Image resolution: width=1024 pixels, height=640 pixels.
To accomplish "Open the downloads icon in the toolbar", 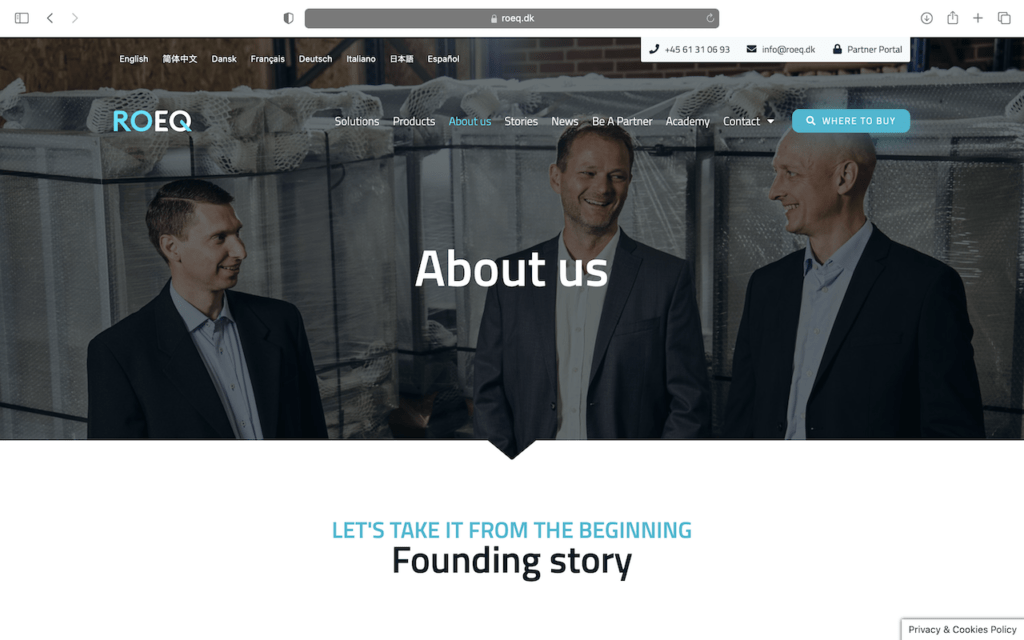I will (926, 18).
